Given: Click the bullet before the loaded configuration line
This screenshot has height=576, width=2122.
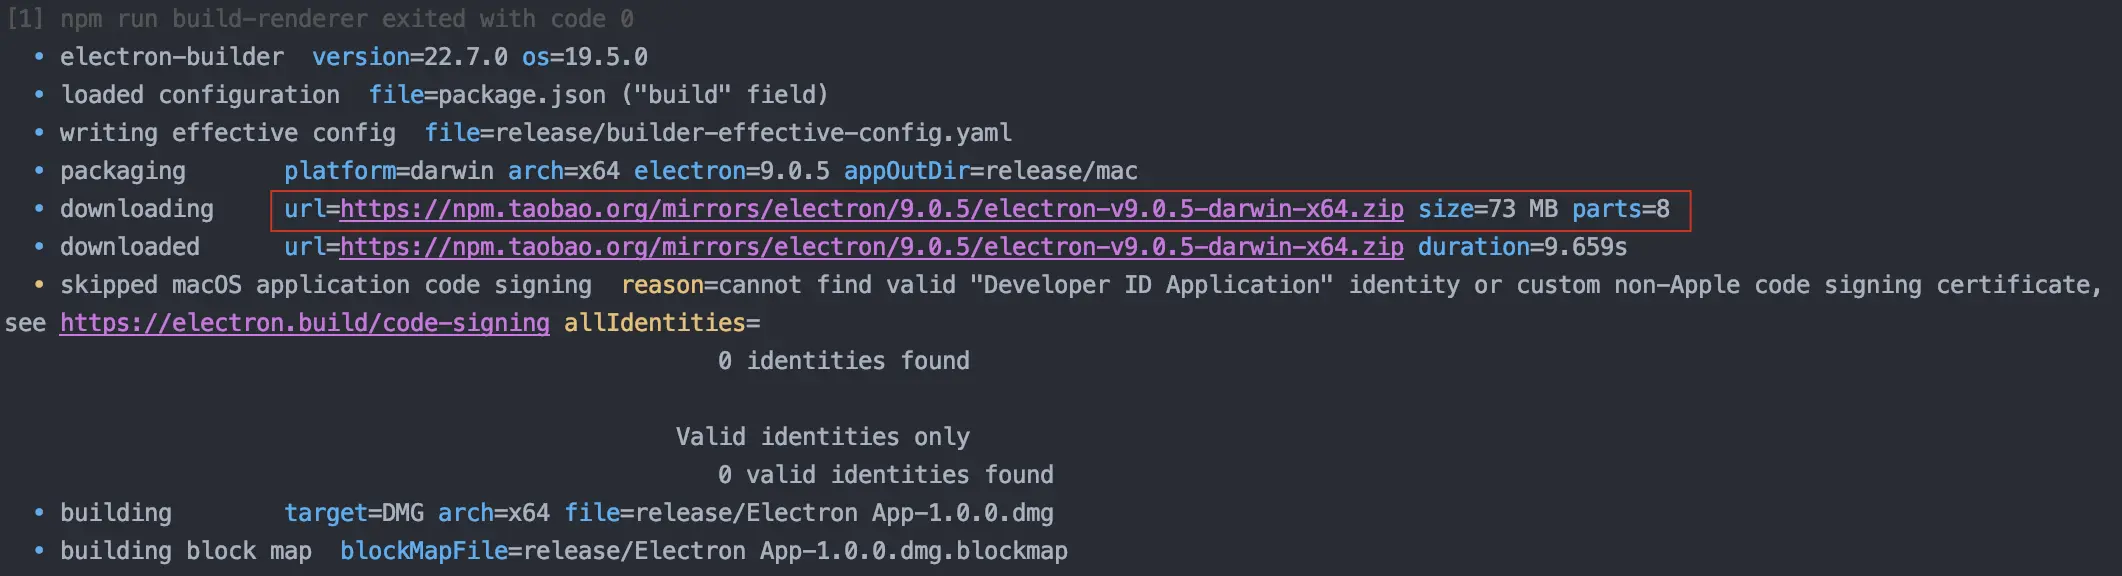Looking at the screenshot, I should 39,95.
